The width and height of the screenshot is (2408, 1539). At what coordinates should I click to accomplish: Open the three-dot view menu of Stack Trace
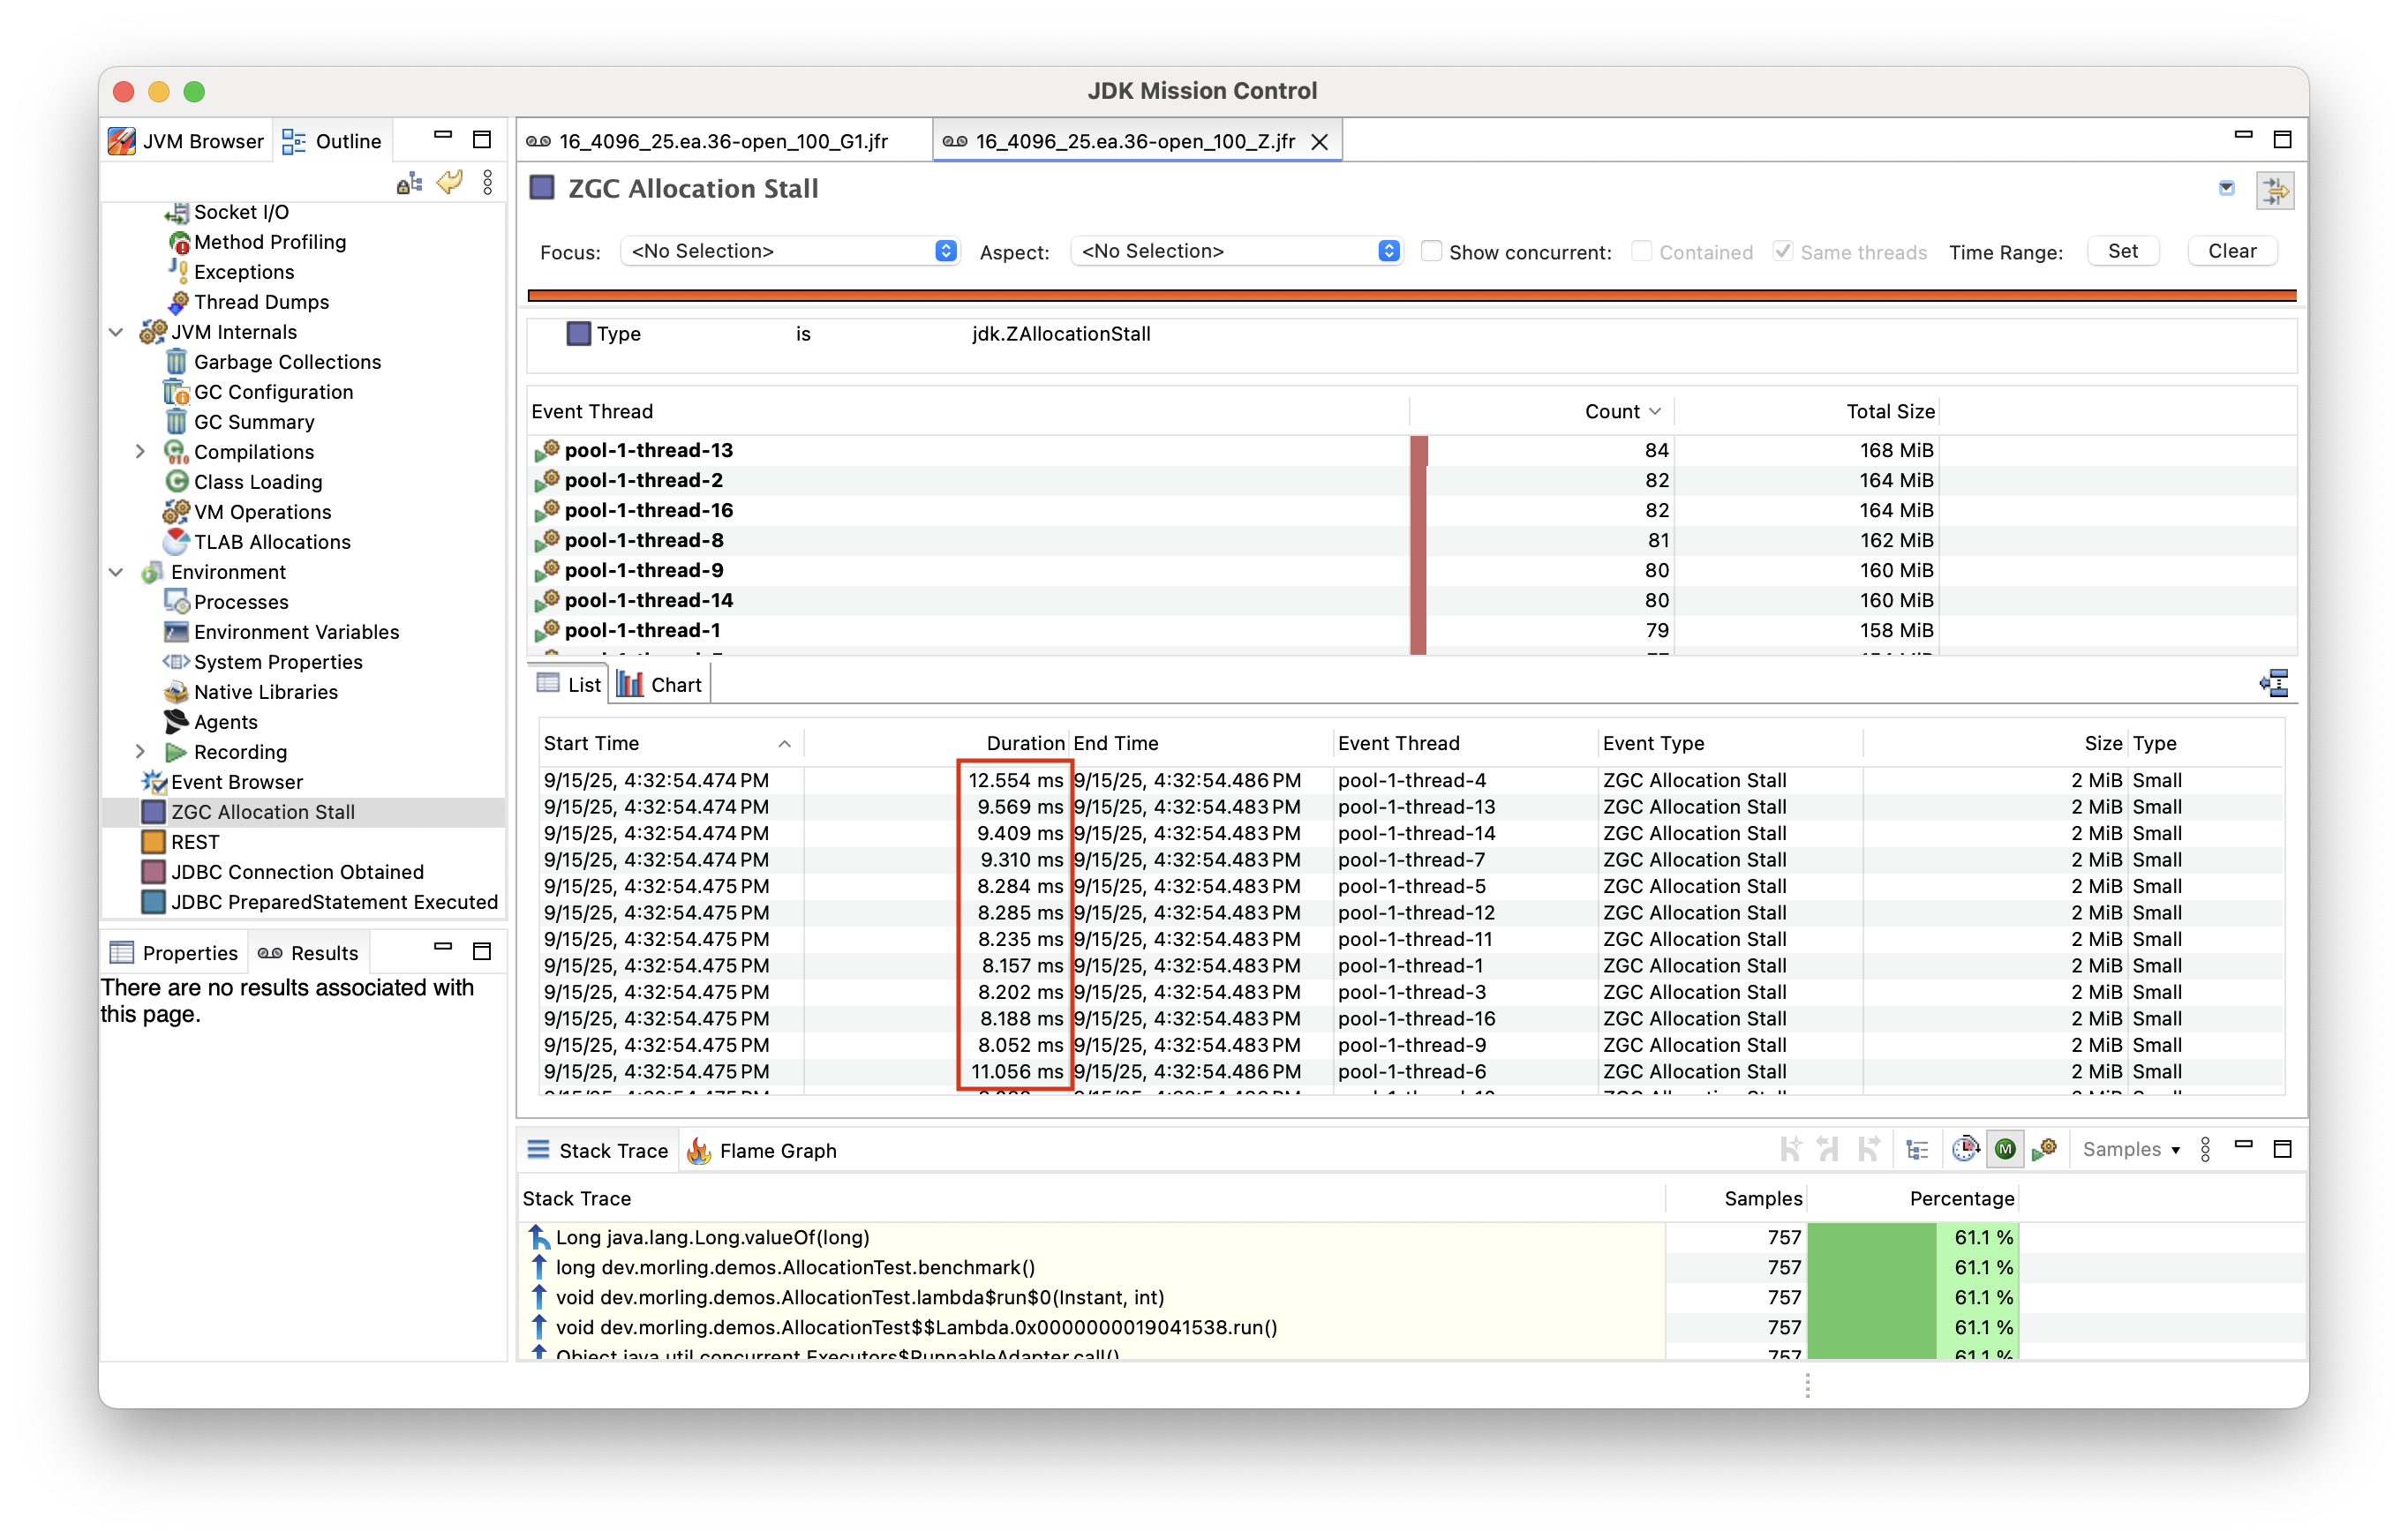(x=2205, y=1150)
